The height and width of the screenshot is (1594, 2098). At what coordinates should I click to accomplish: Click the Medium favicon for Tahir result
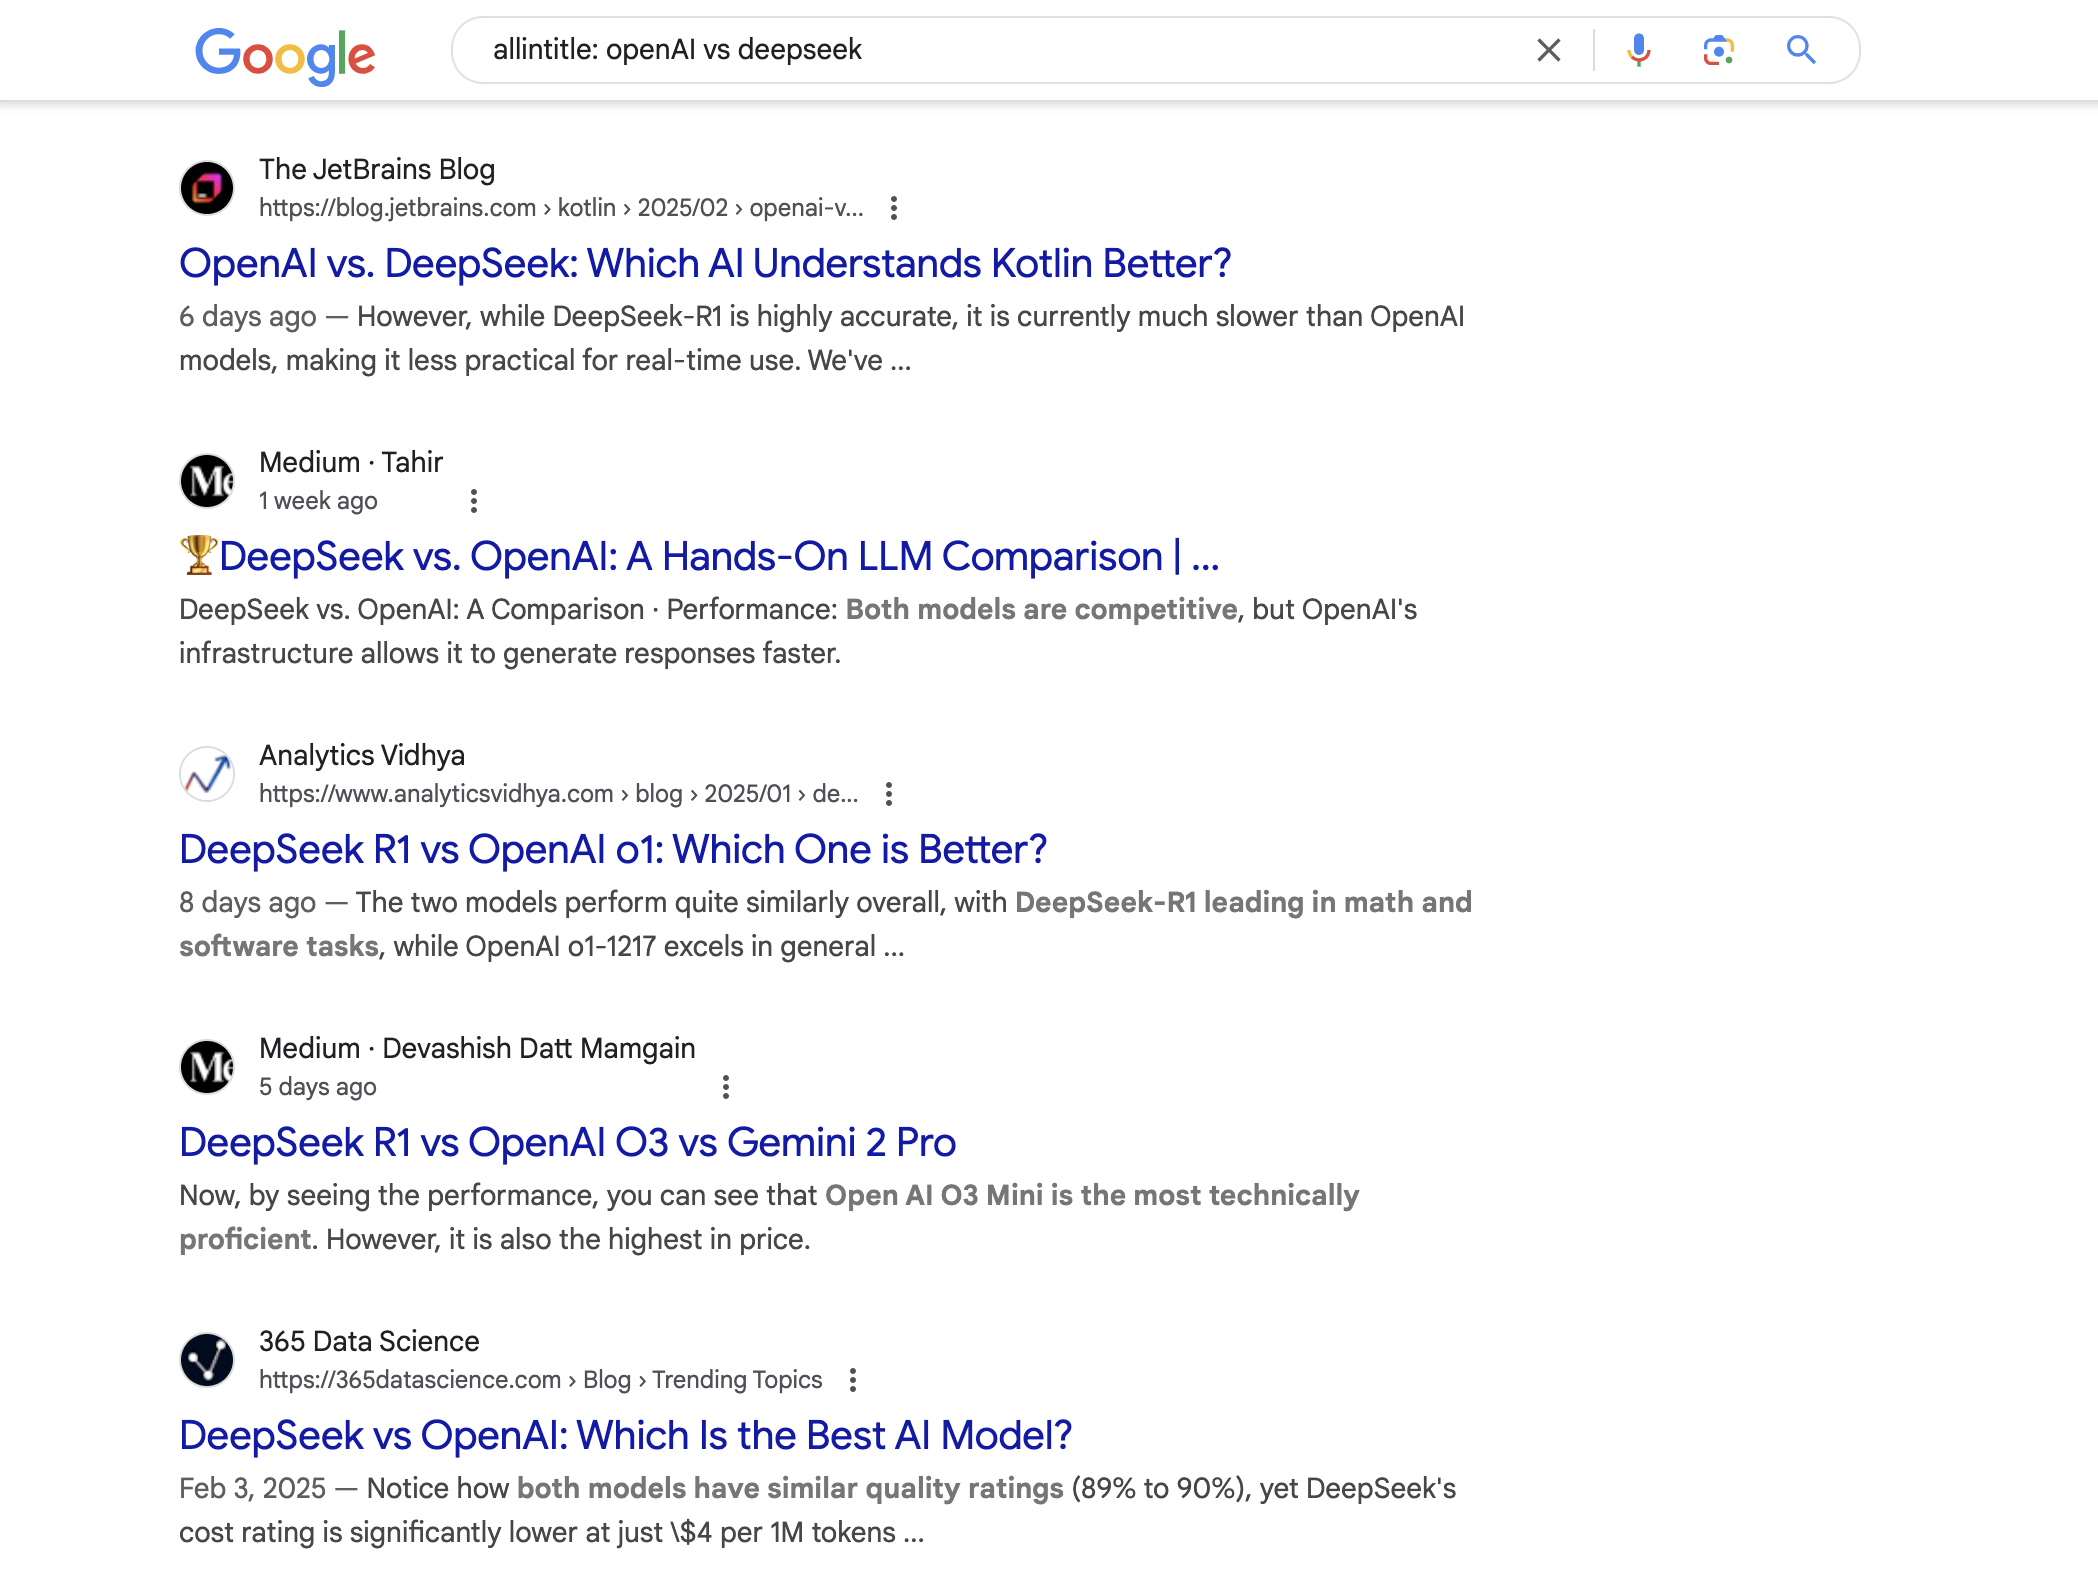207,481
